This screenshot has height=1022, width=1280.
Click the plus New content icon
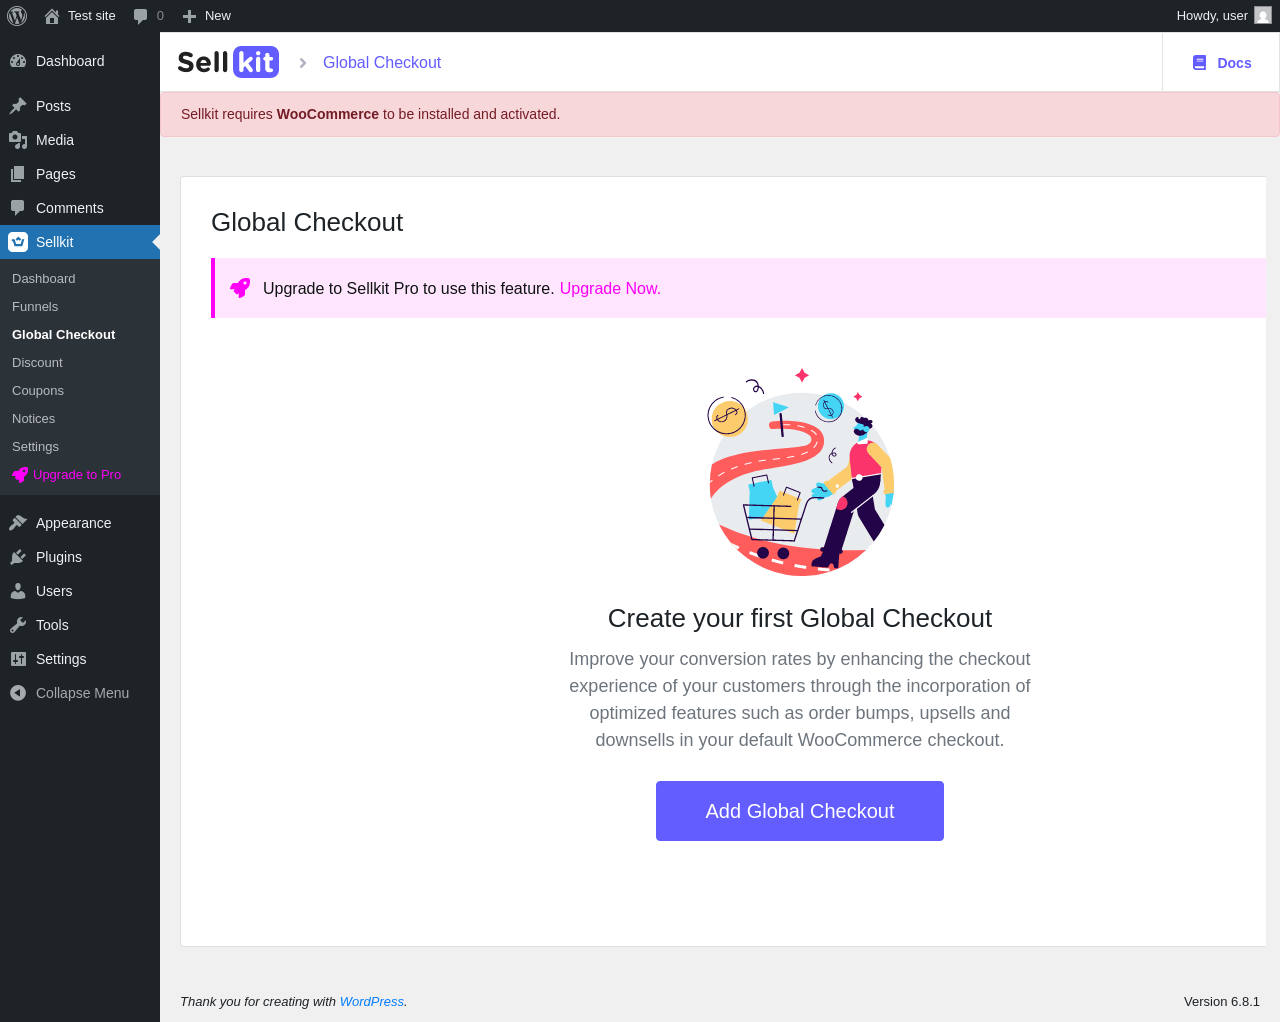(189, 16)
